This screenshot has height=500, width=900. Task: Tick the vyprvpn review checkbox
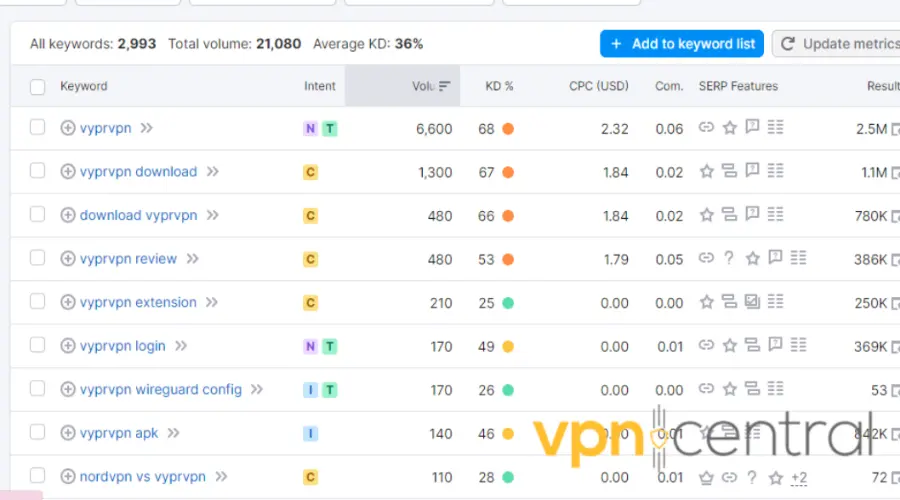[x=37, y=258]
